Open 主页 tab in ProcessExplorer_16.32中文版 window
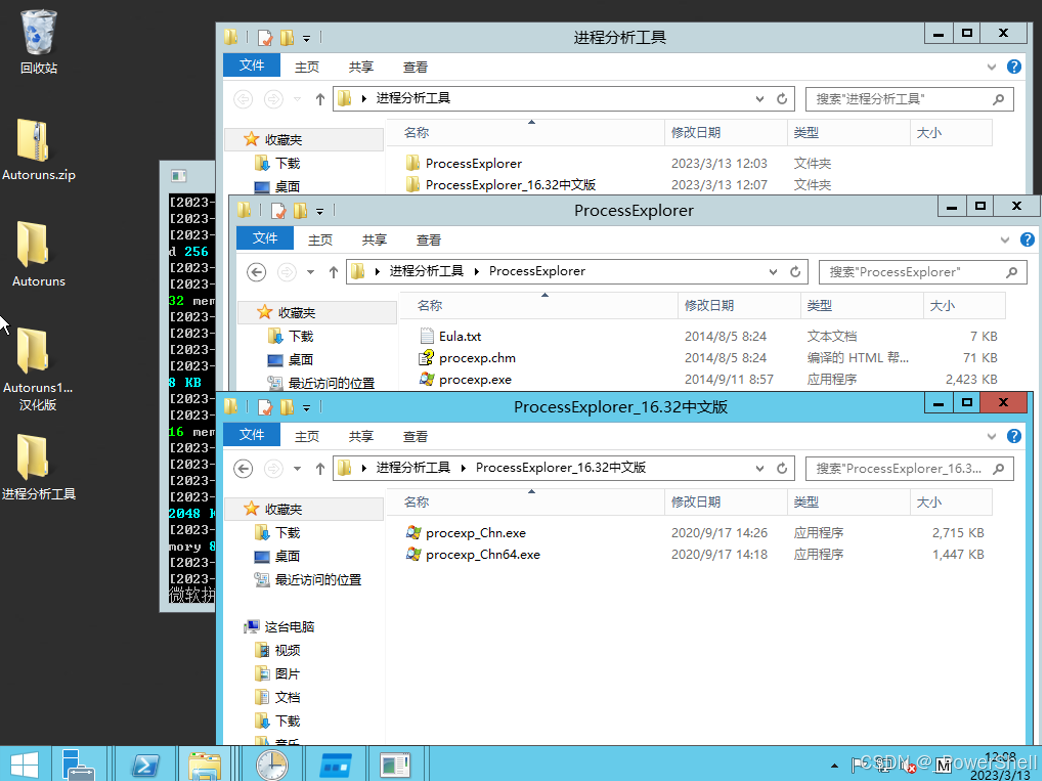Image resolution: width=1042 pixels, height=781 pixels. point(306,436)
